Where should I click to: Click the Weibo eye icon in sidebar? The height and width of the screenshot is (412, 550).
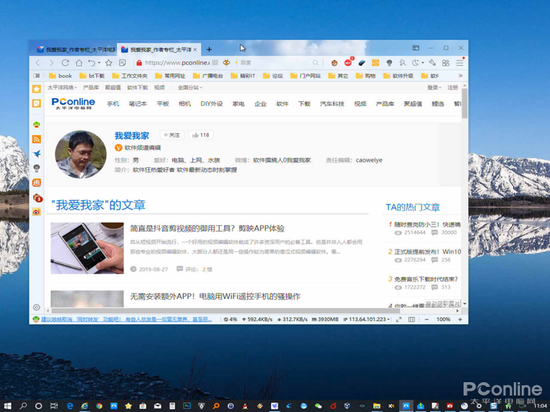(36, 212)
